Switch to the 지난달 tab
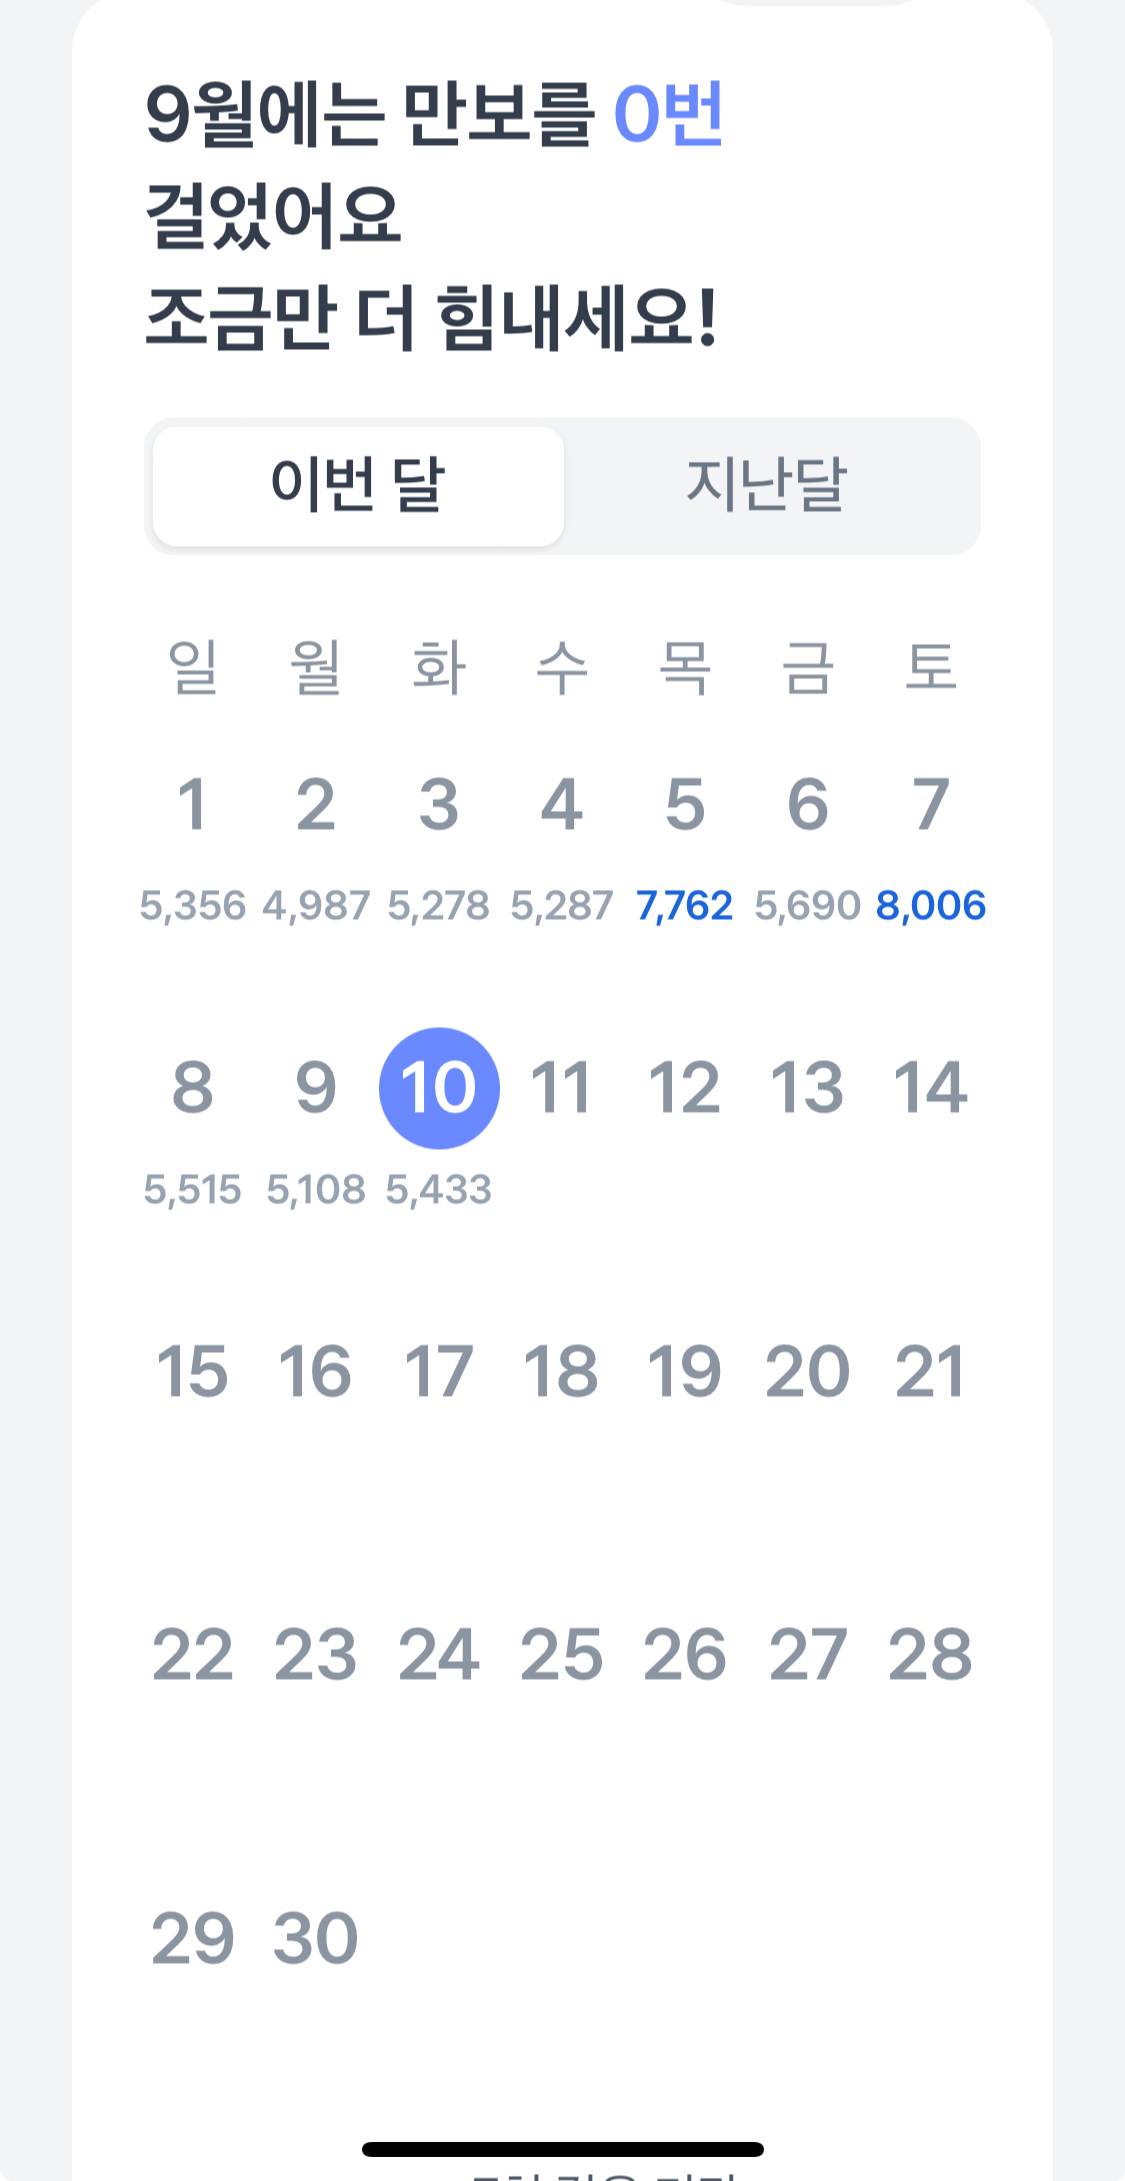 tap(767, 486)
